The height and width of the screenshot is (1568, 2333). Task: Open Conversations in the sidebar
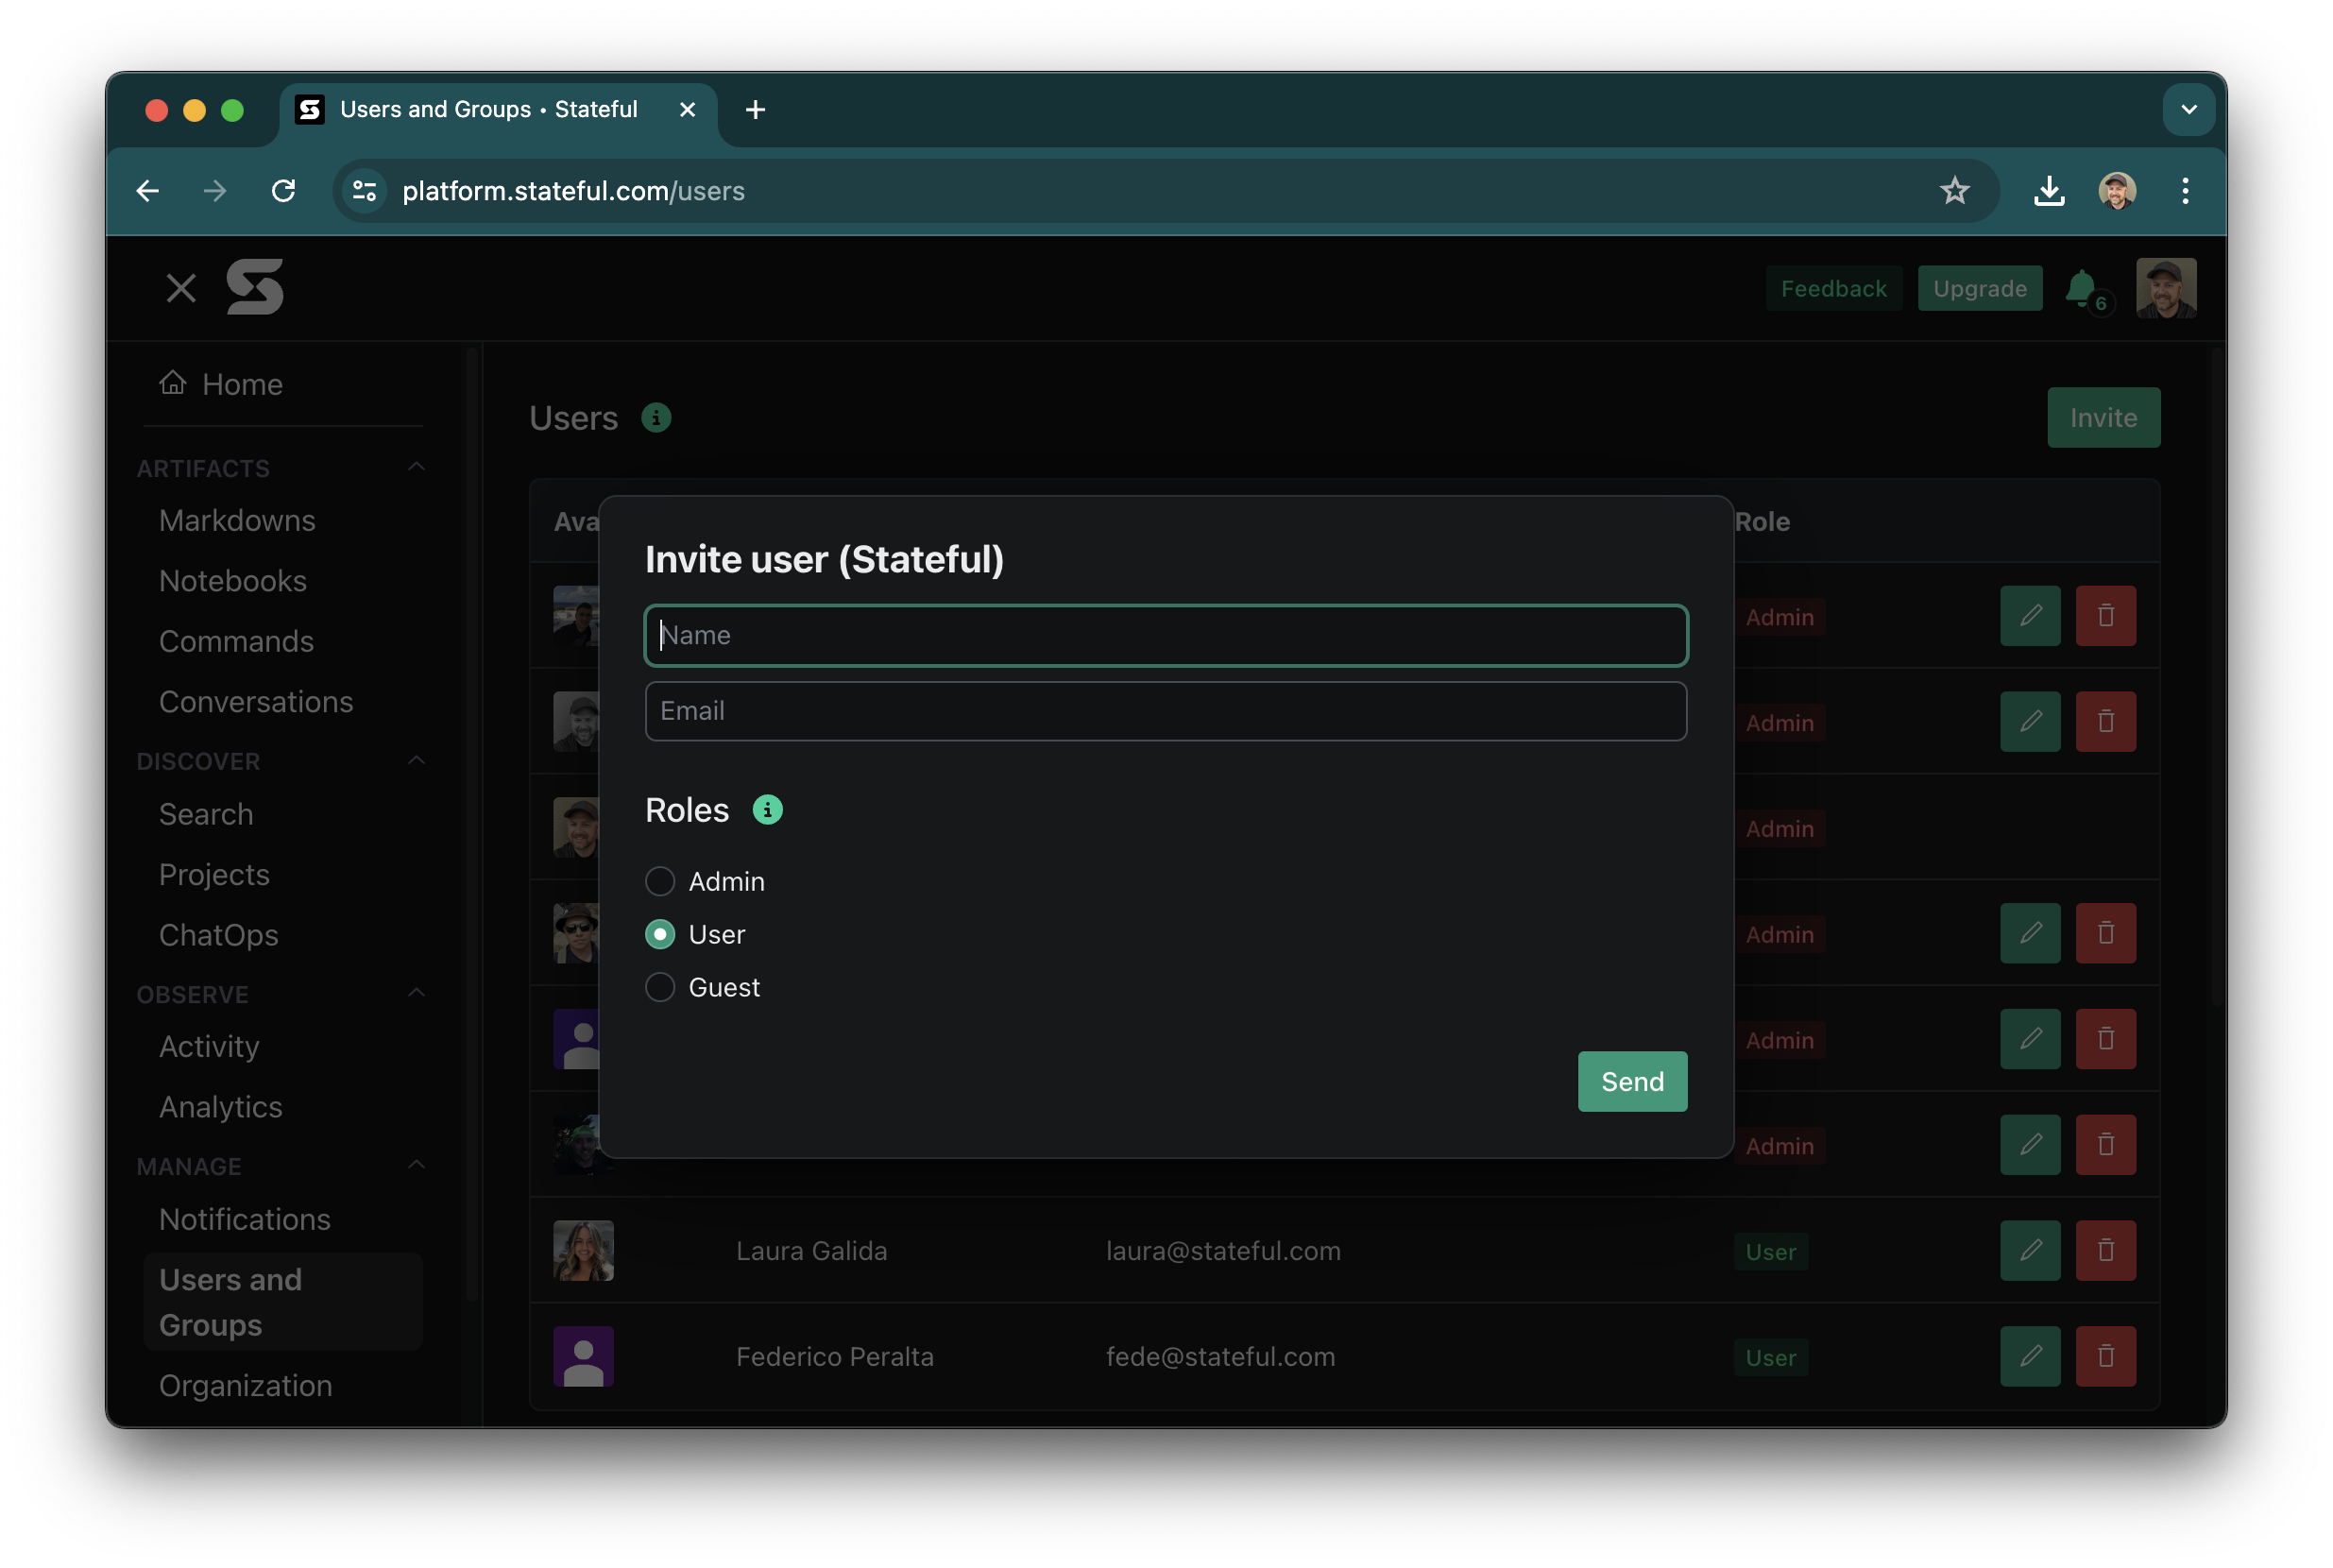pos(256,702)
